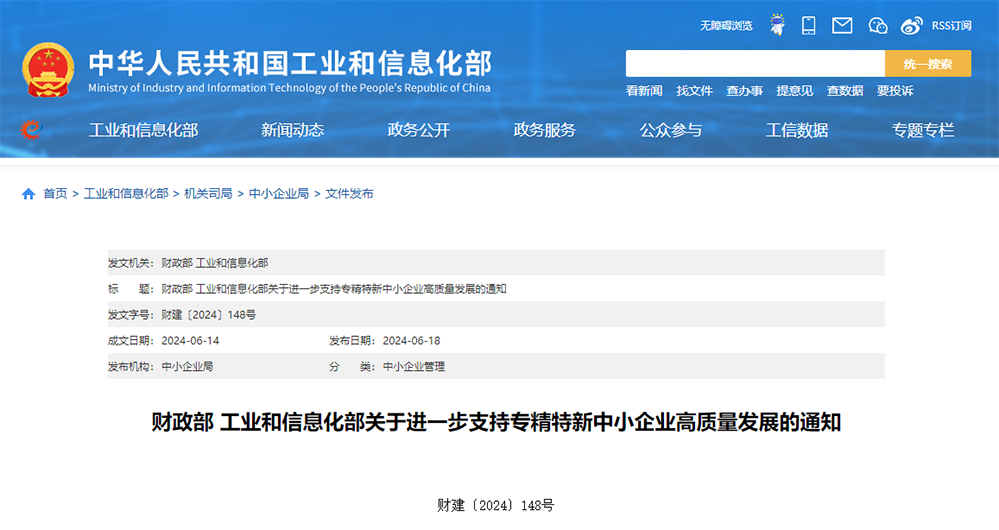Go to 中小企业局 in breadcrumb
This screenshot has height=530, width=999.
(x=279, y=194)
